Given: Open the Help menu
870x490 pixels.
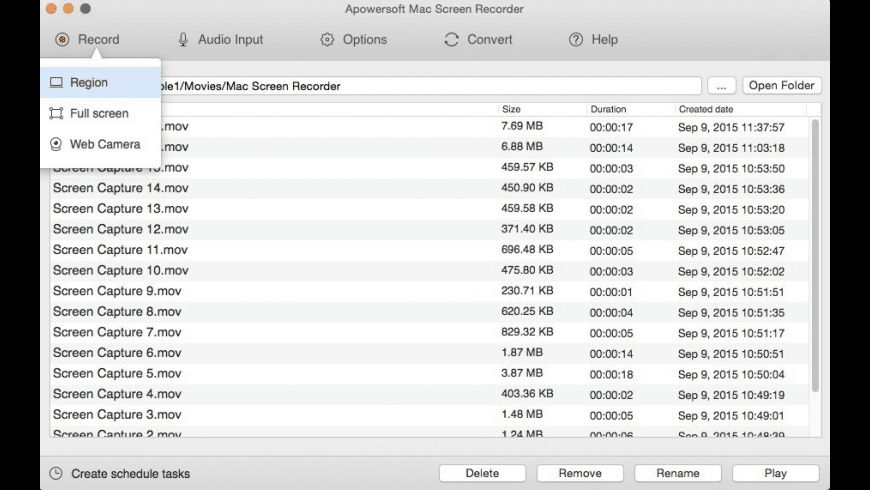Looking at the screenshot, I should [x=593, y=39].
